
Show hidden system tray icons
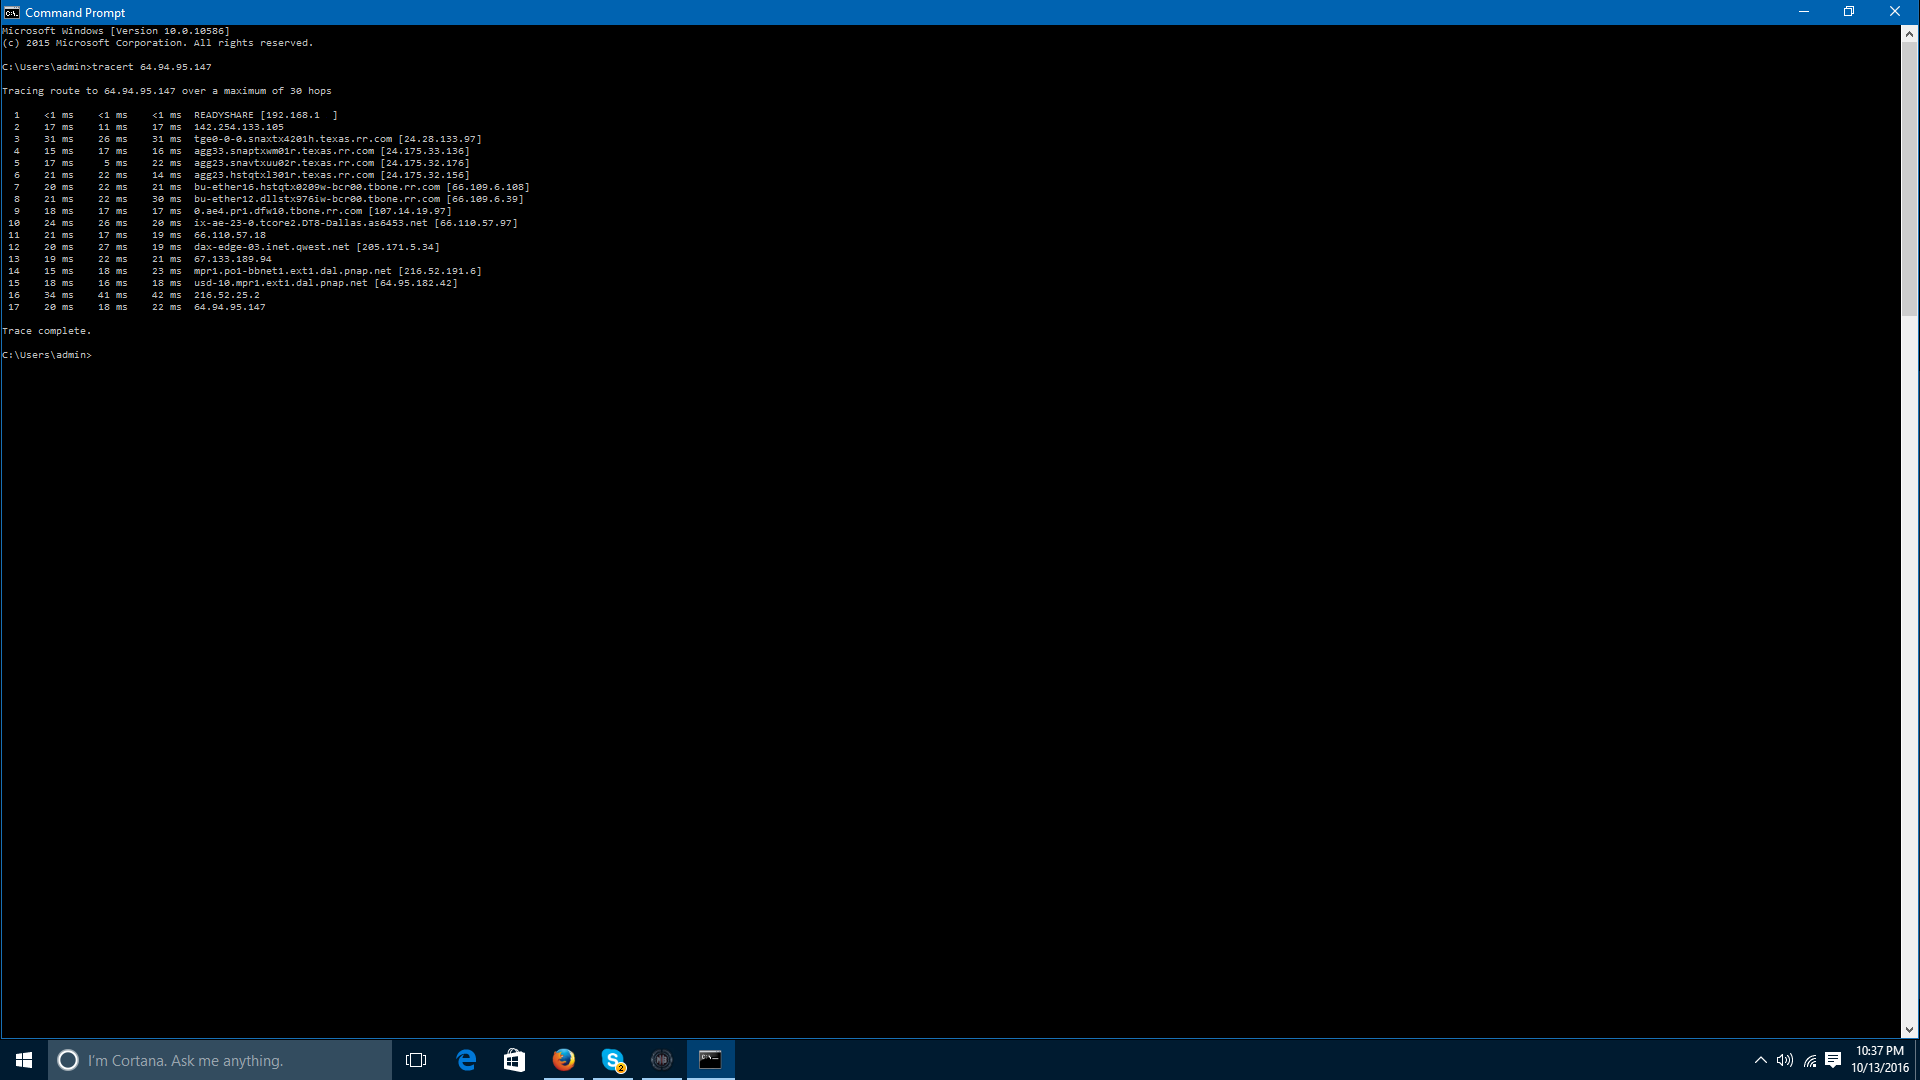(1761, 1060)
